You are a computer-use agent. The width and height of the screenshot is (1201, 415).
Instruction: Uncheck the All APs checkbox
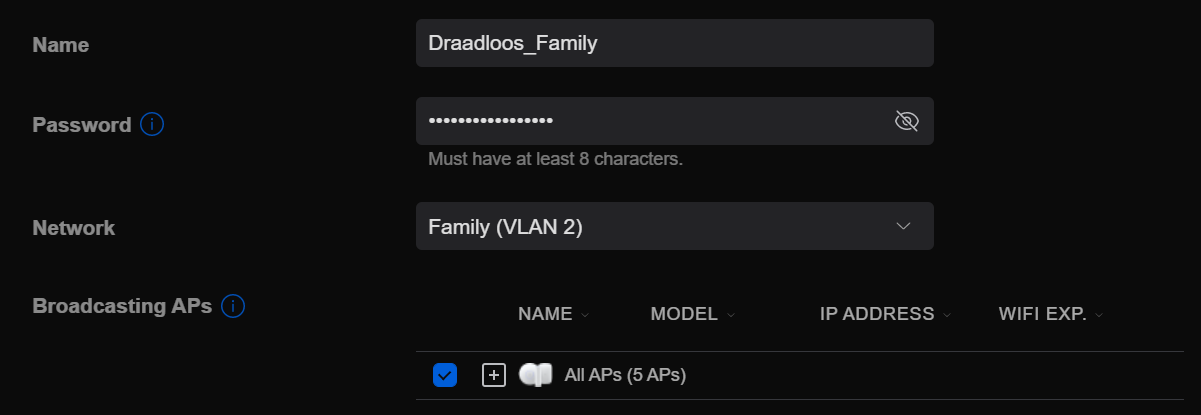click(x=445, y=376)
